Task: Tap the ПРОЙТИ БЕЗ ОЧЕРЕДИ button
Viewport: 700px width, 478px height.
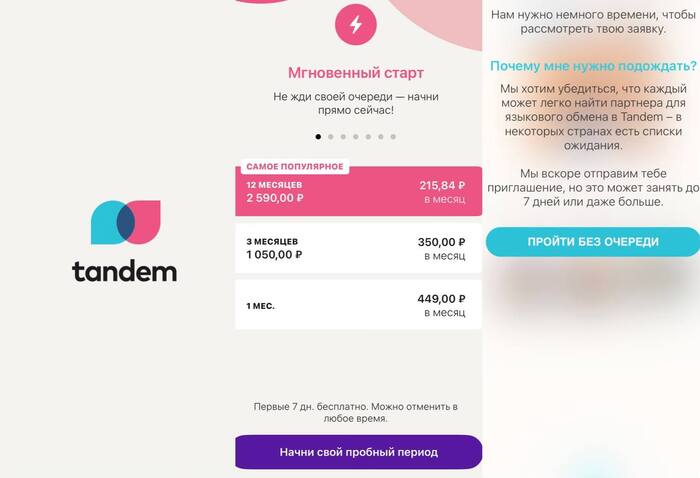Action: 592,242
